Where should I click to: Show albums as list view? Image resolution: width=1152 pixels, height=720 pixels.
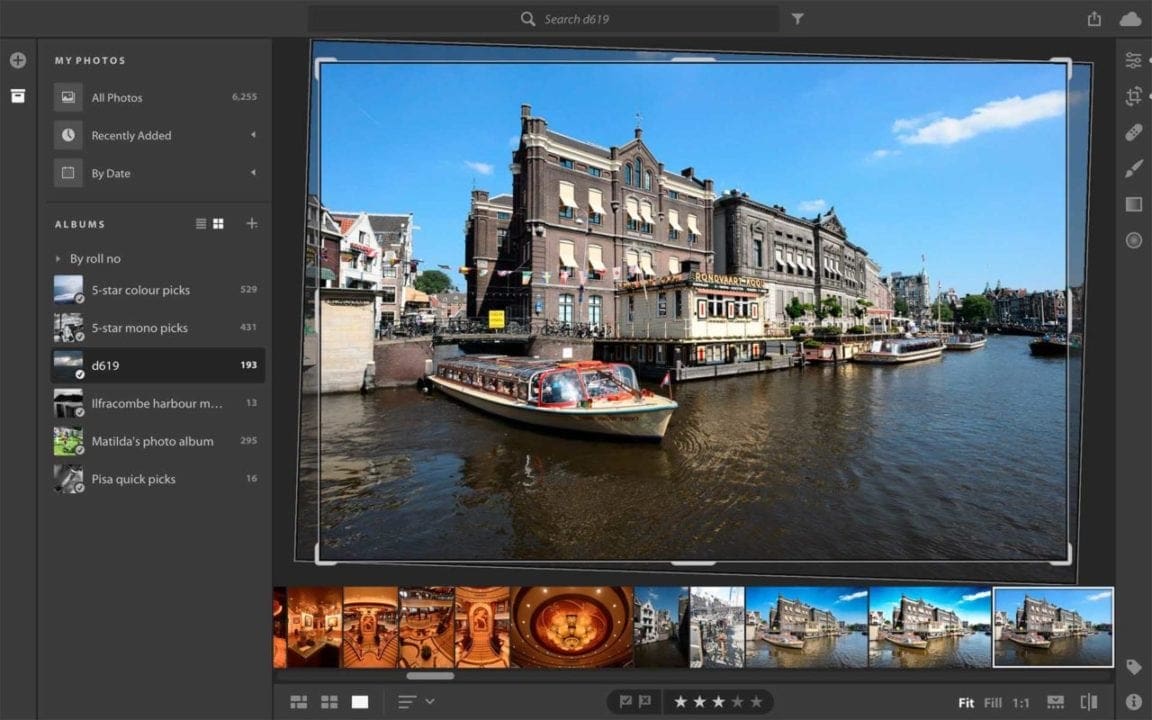pos(201,223)
